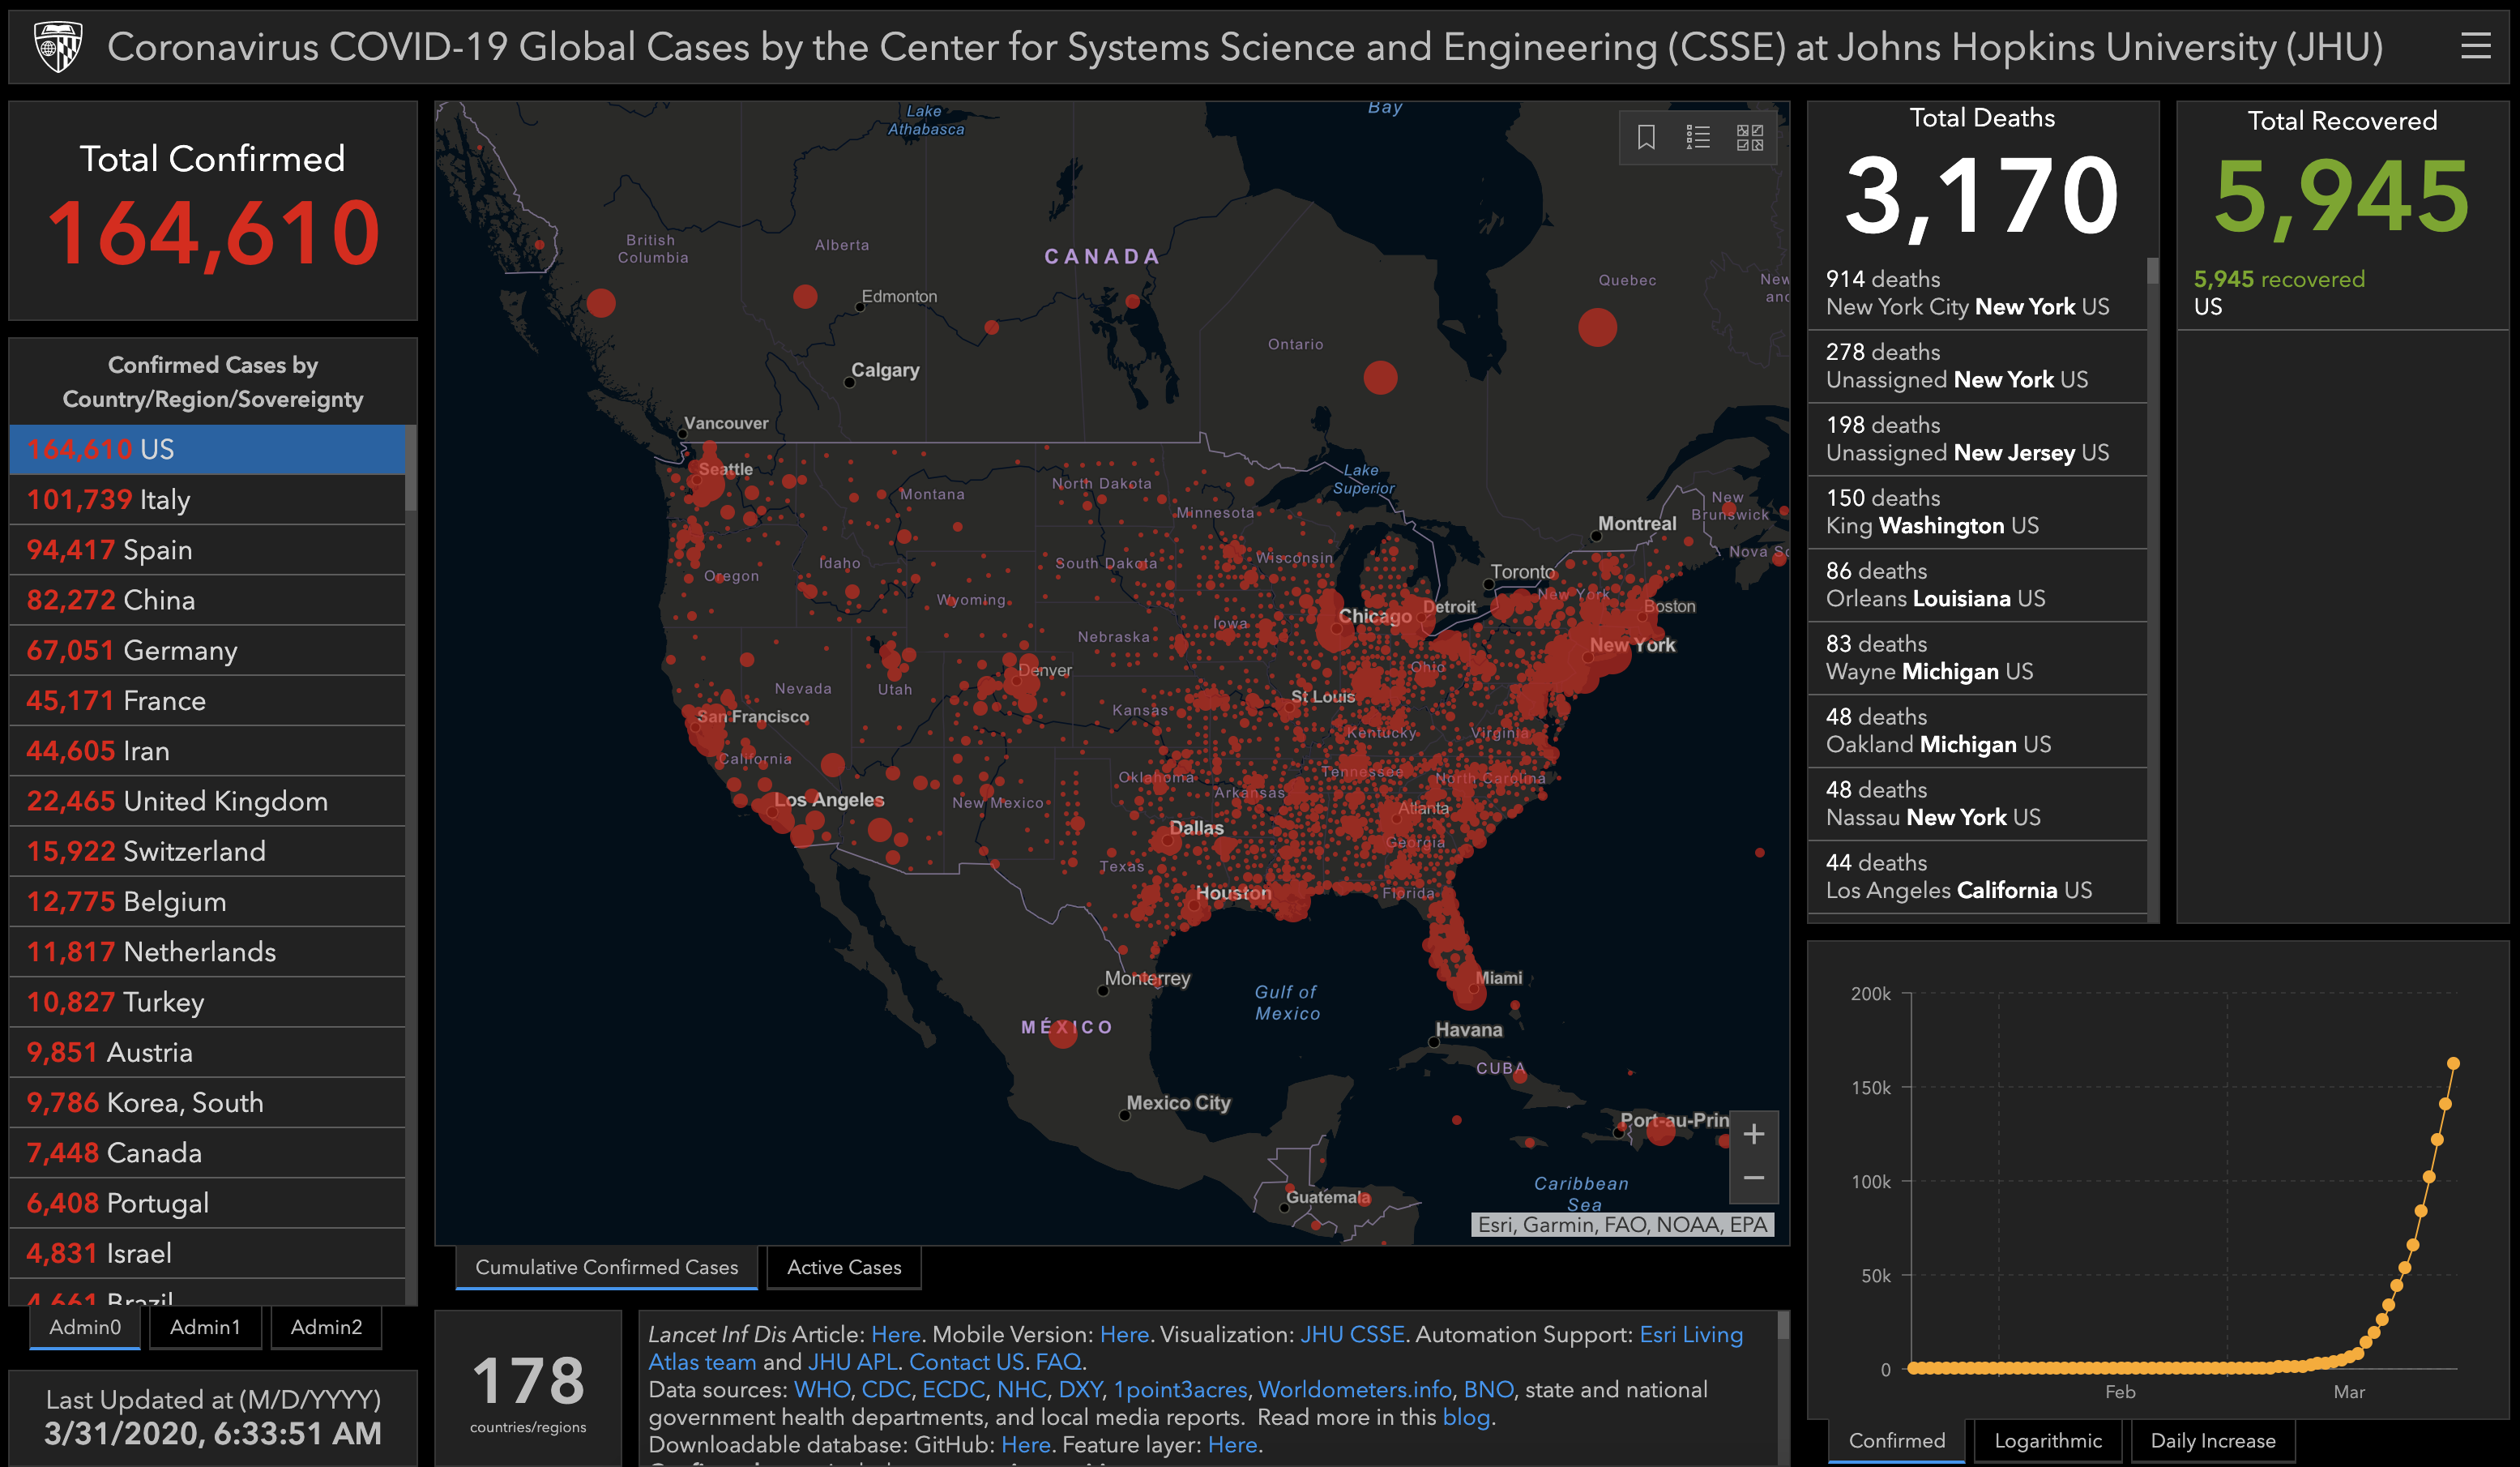Open the GitHub database Here link
Viewport: 2520px width, 1467px height.
[1025, 1444]
